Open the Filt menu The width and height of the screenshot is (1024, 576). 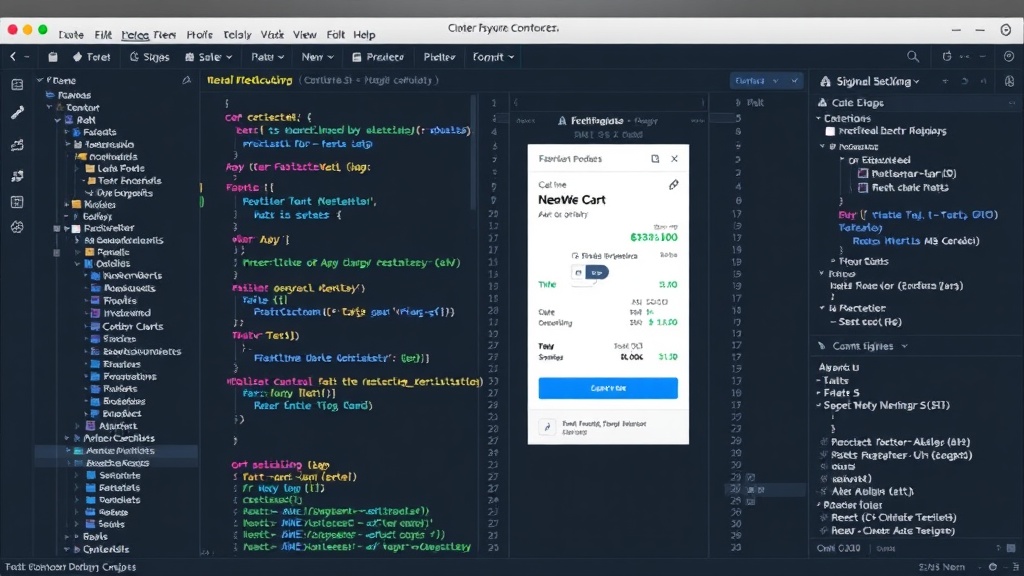tap(103, 35)
